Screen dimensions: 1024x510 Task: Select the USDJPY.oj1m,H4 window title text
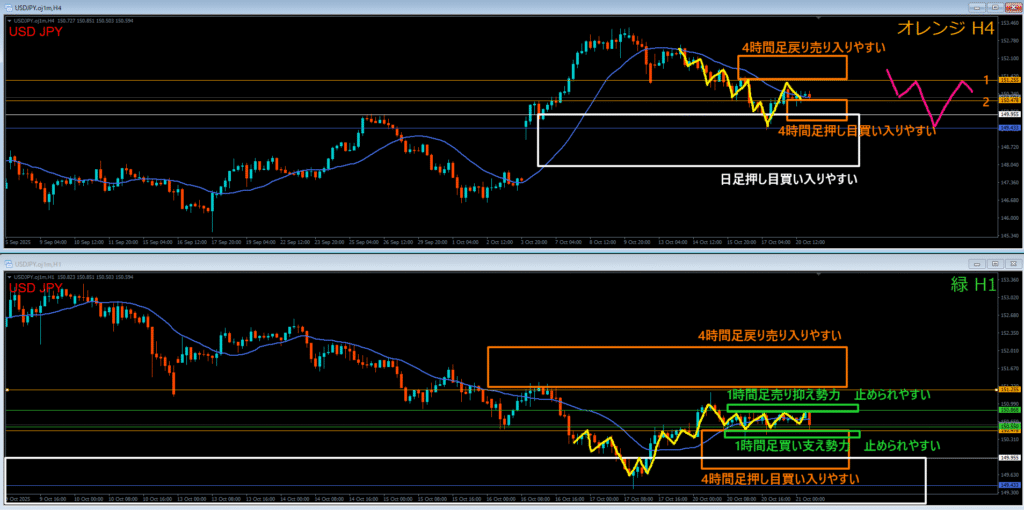click(36, 7)
